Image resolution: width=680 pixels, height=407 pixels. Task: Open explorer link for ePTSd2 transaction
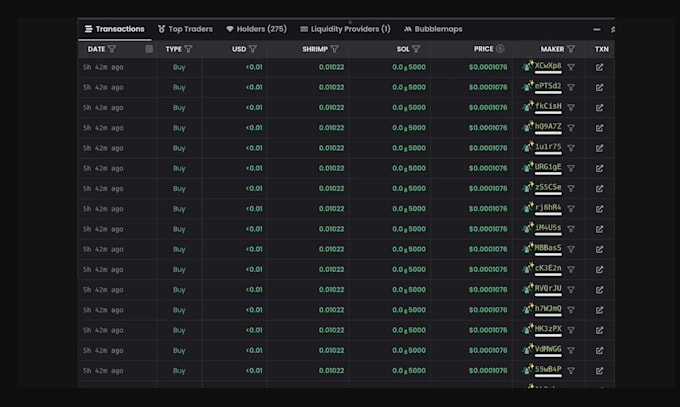[599, 88]
